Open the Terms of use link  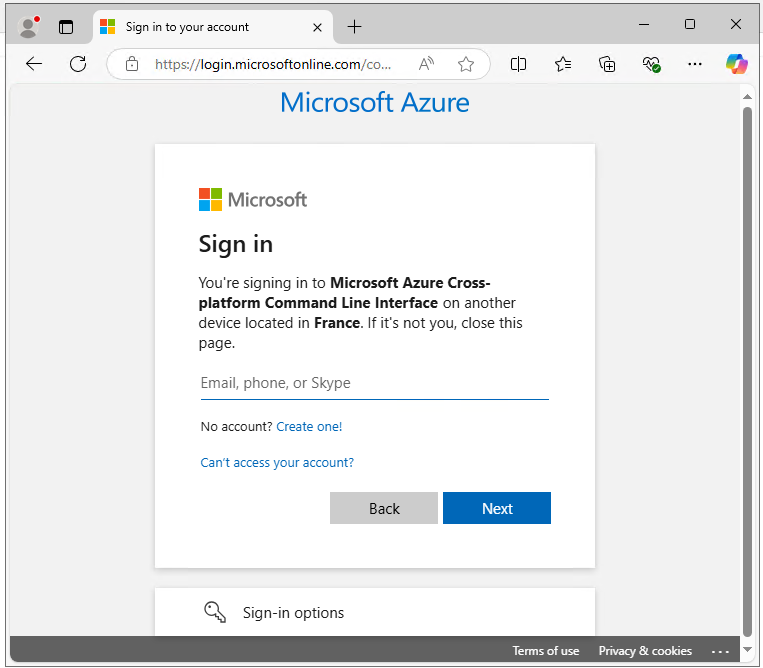545,650
